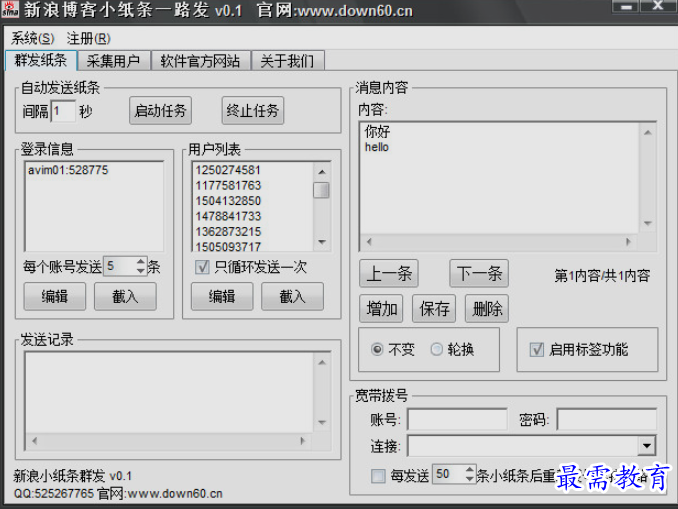Click 发送记录 horizontal scroll left arrow

point(35,441)
